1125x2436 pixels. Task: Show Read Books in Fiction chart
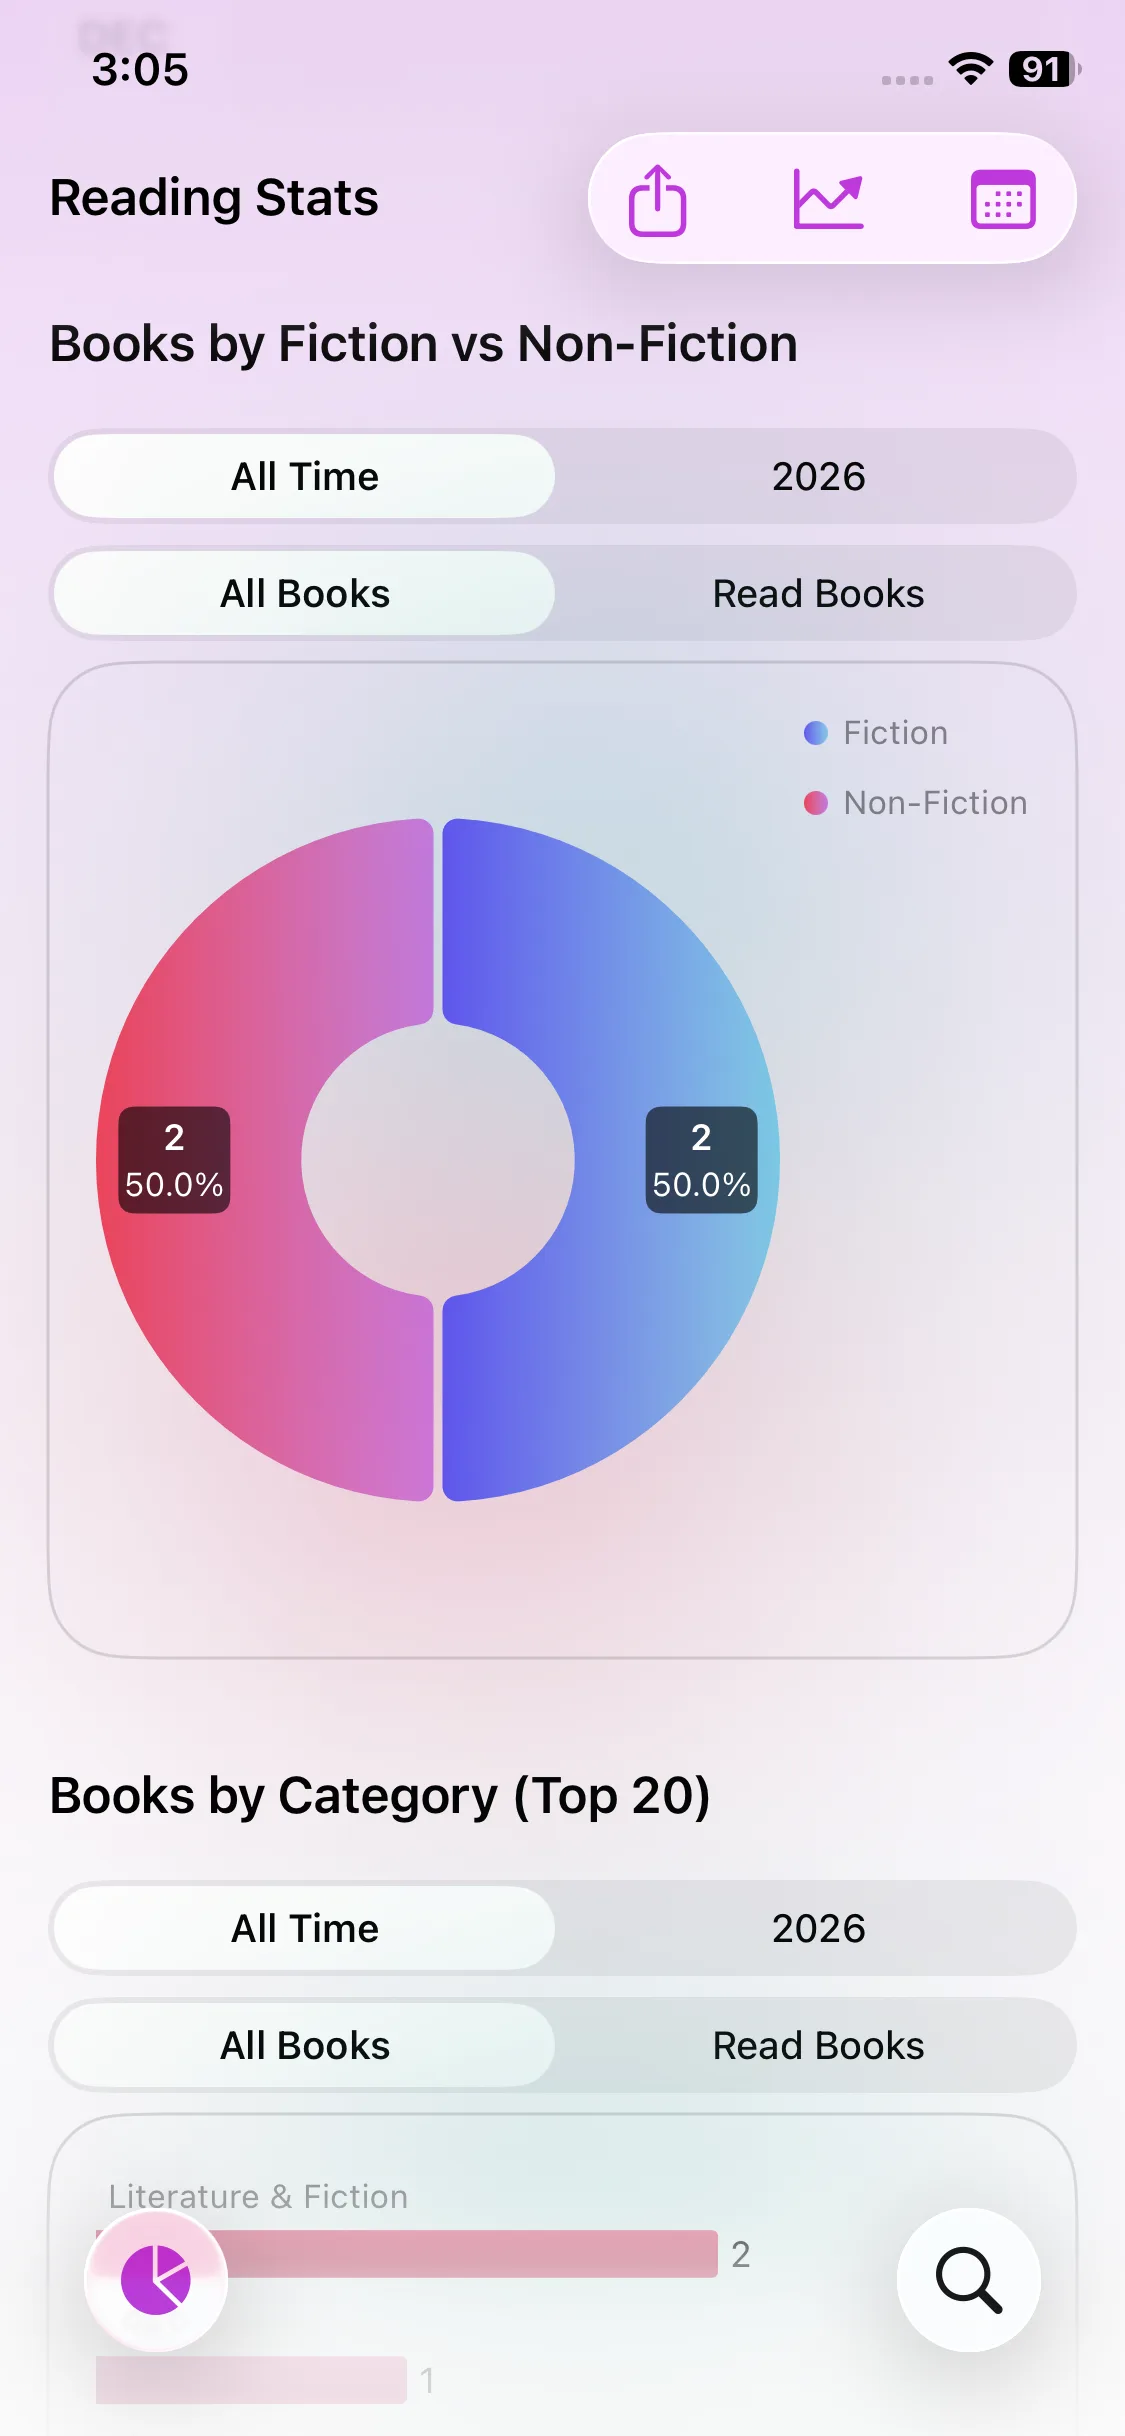coord(818,594)
